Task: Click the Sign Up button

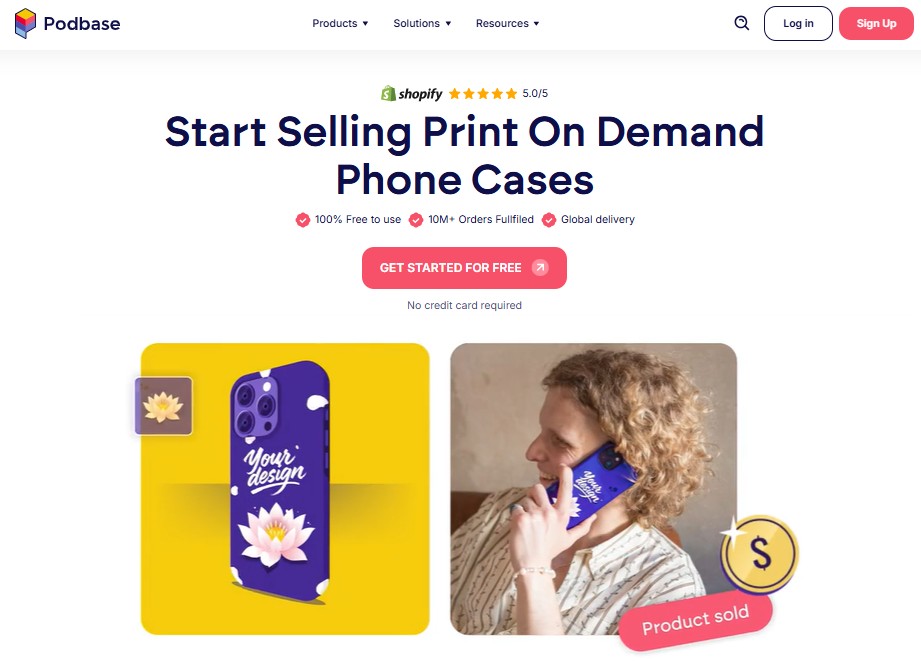Action: [876, 24]
